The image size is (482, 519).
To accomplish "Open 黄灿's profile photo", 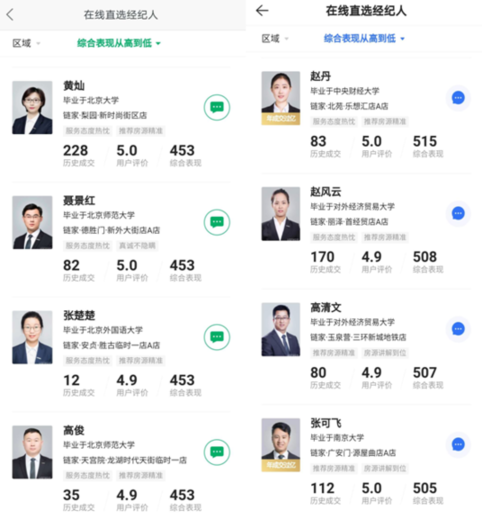I will tap(32, 108).
